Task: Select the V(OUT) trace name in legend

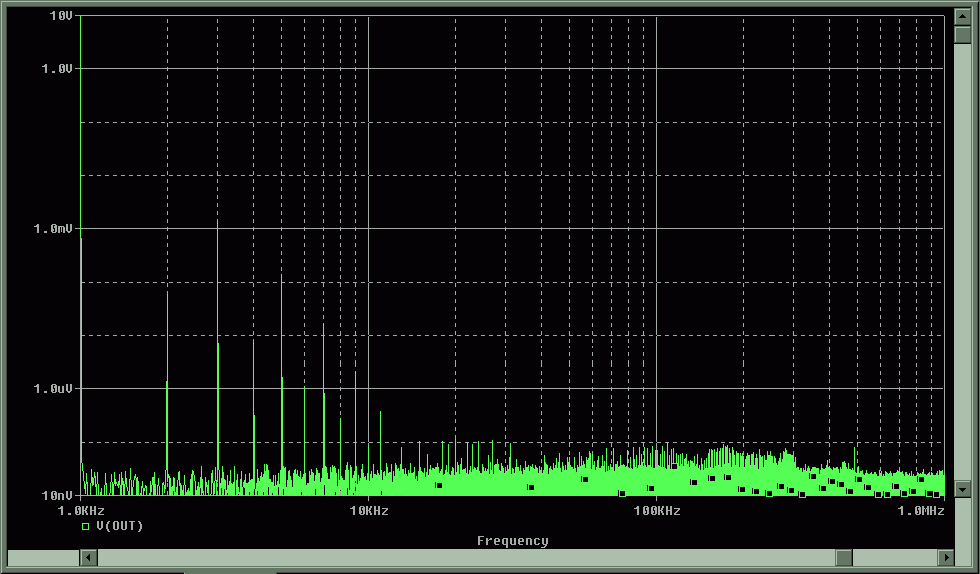Action: (120, 526)
